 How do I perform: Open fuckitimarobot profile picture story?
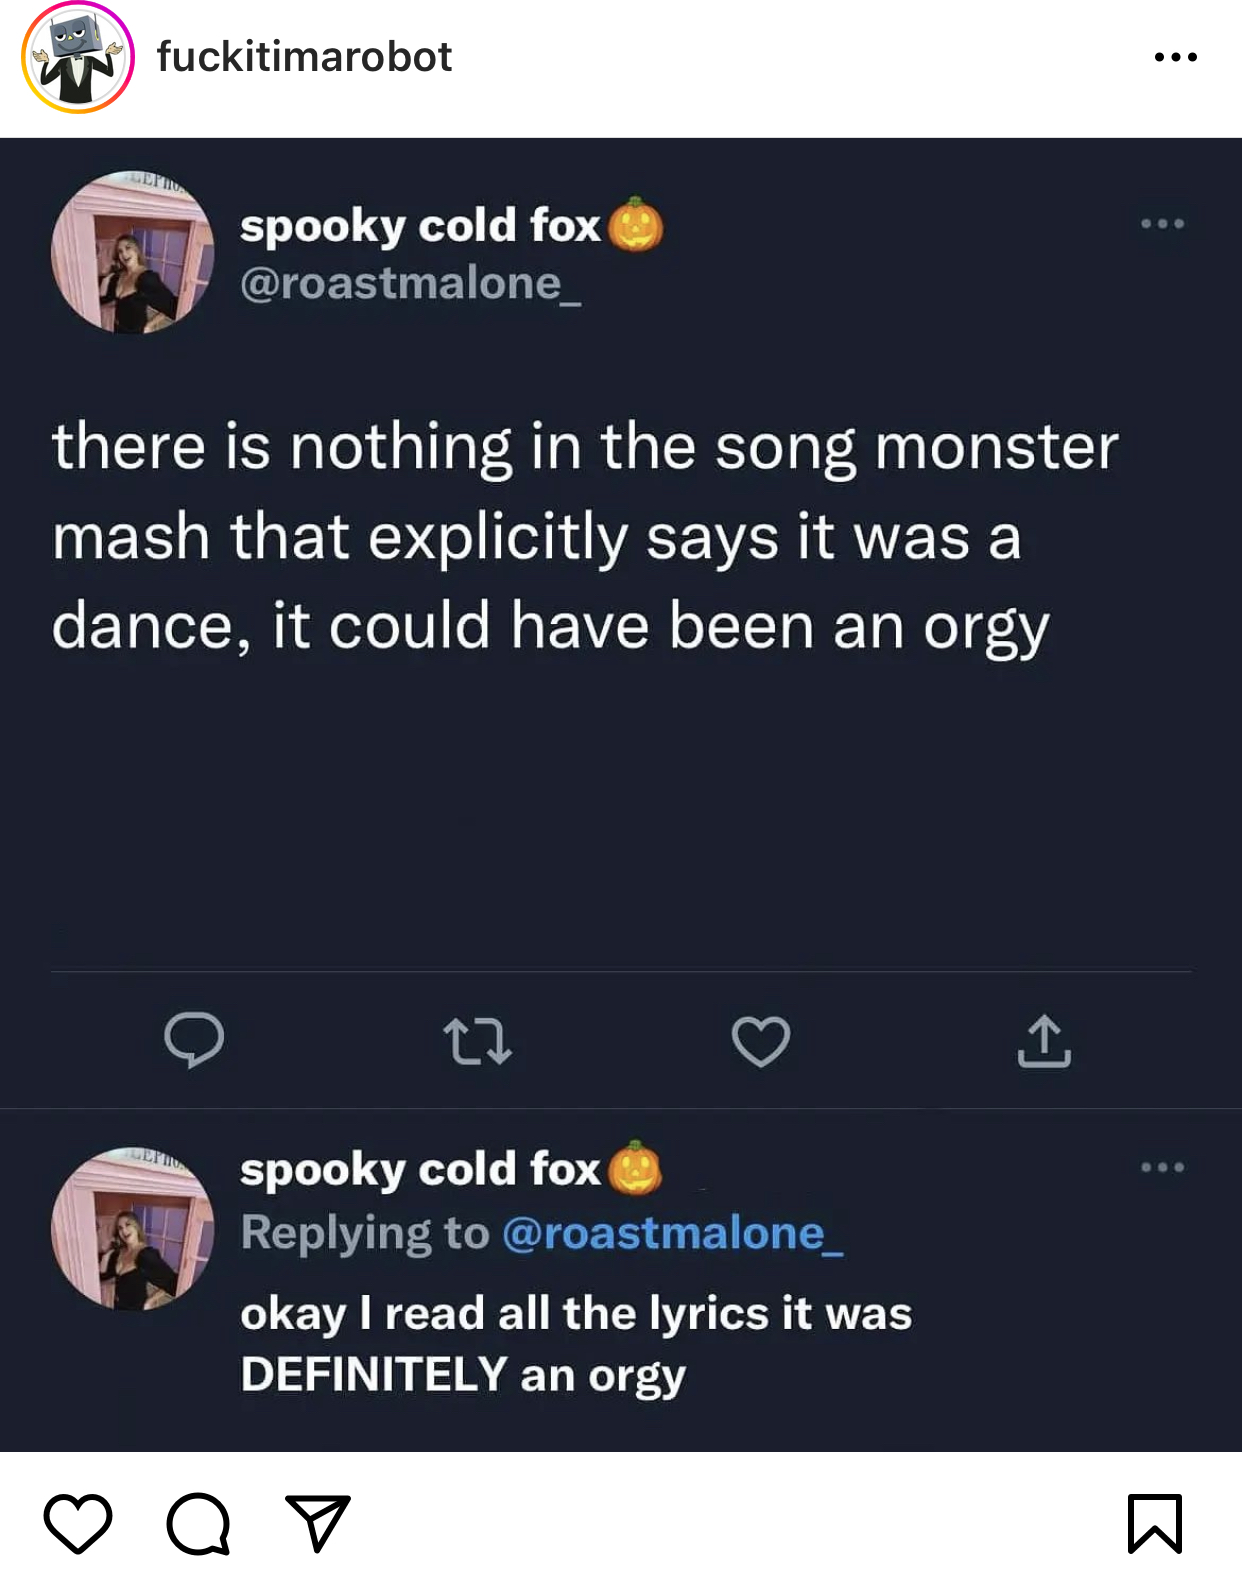click(78, 57)
